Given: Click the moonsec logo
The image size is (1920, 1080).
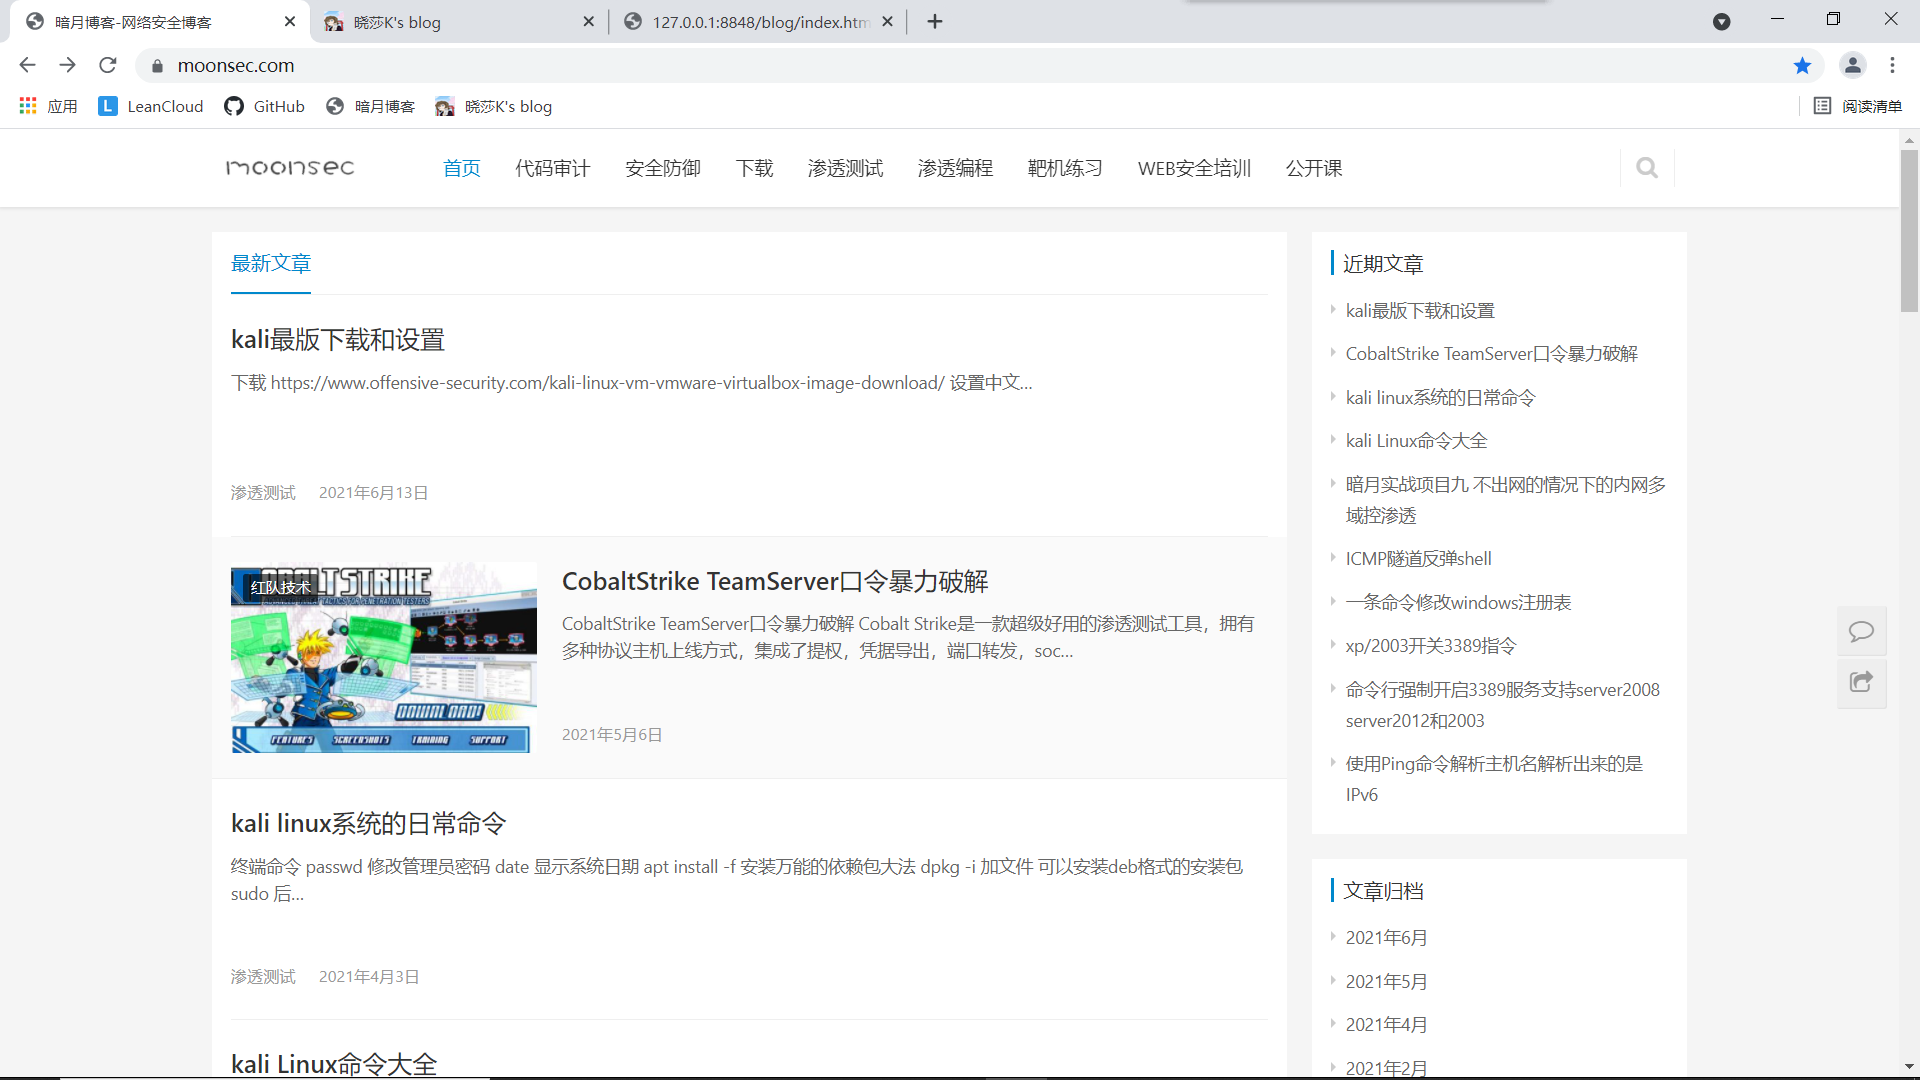Looking at the screenshot, I should (x=290, y=167).
